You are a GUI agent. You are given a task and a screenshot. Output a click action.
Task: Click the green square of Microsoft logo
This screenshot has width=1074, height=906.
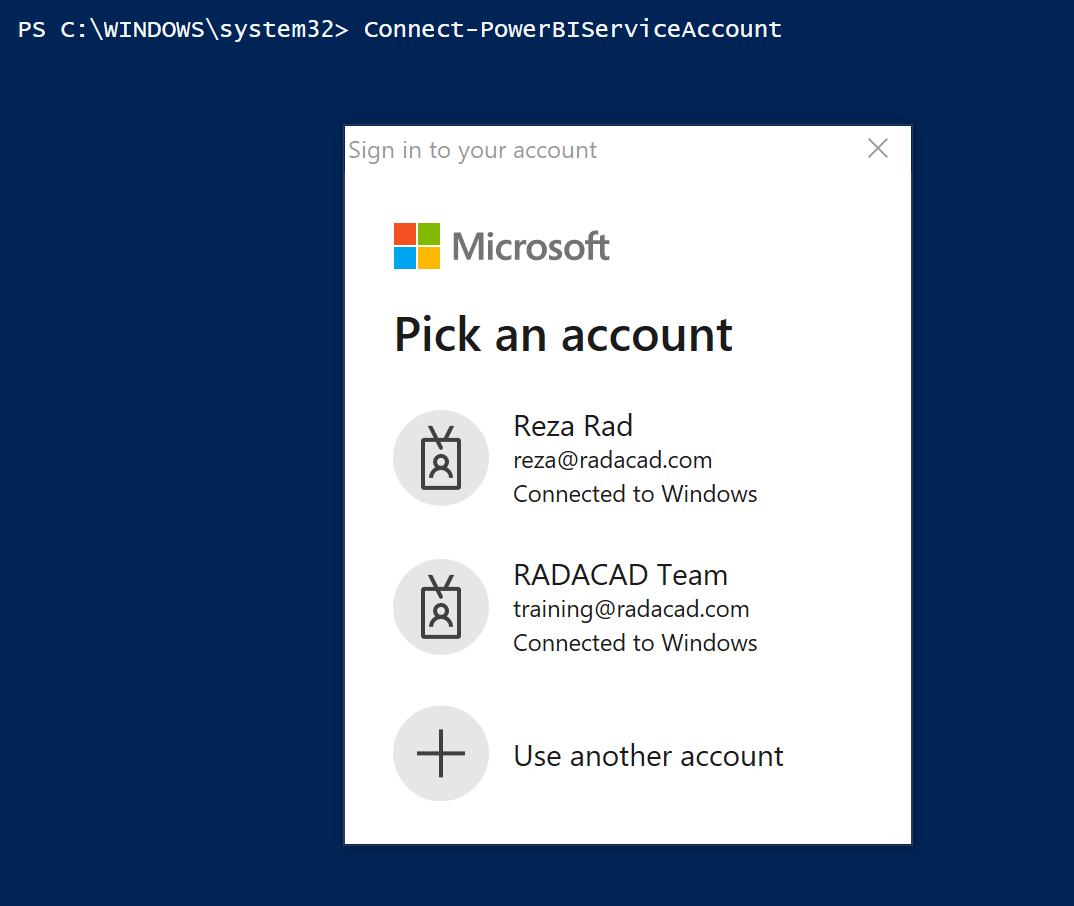click(429, 234)
